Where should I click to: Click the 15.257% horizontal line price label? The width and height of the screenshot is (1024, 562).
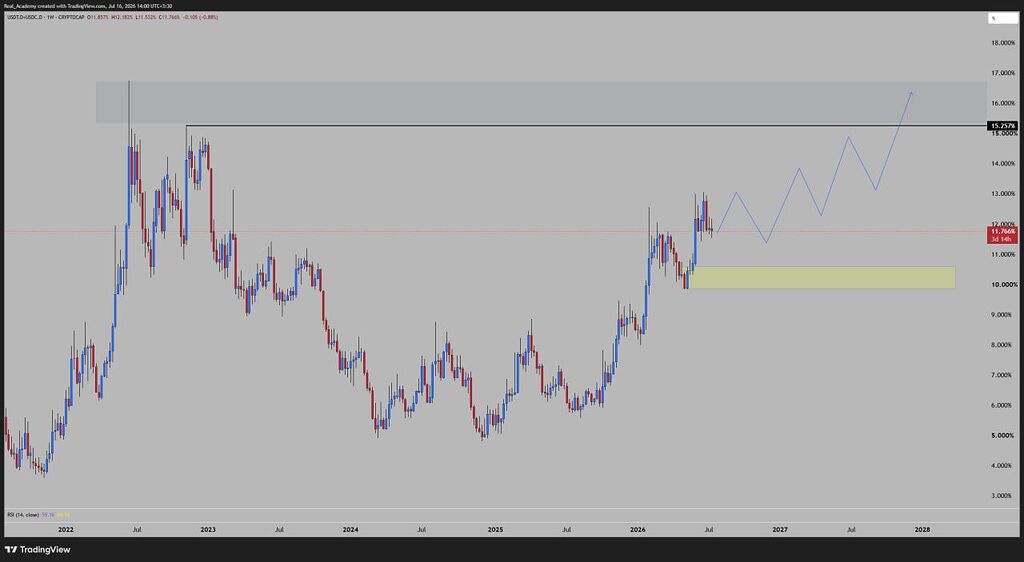1003,125
